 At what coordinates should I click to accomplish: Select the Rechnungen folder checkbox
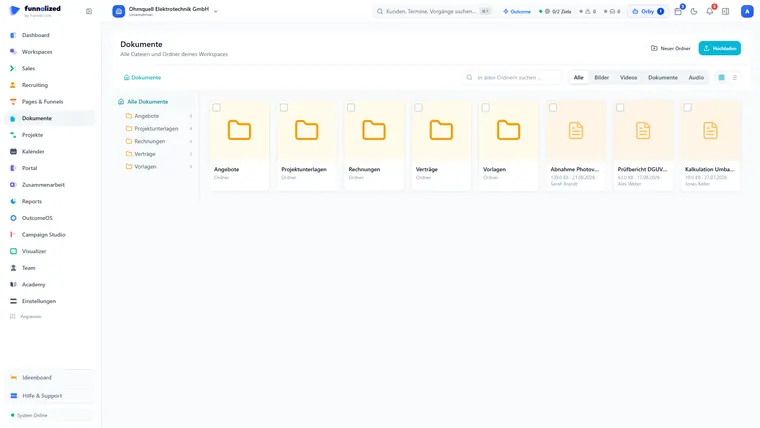(351, 108)
